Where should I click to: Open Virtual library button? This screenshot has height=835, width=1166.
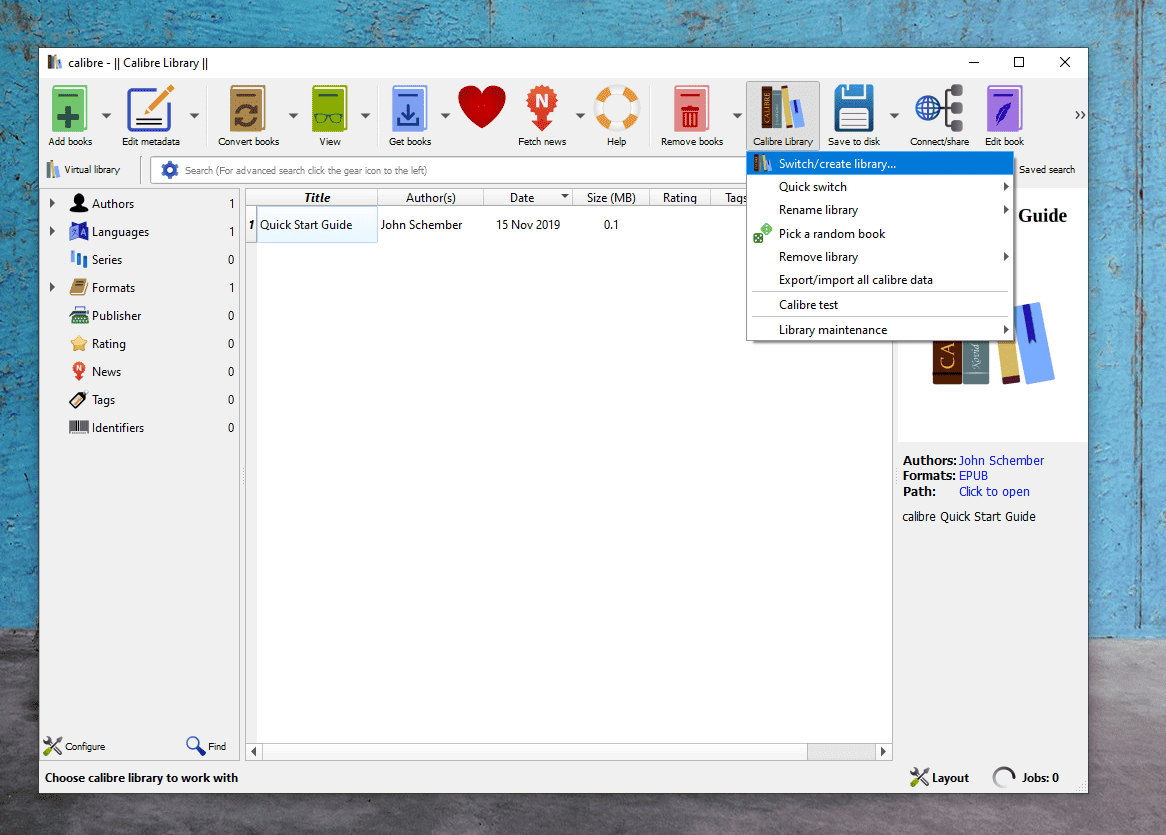pyautogui.click(x=83, y=170)
